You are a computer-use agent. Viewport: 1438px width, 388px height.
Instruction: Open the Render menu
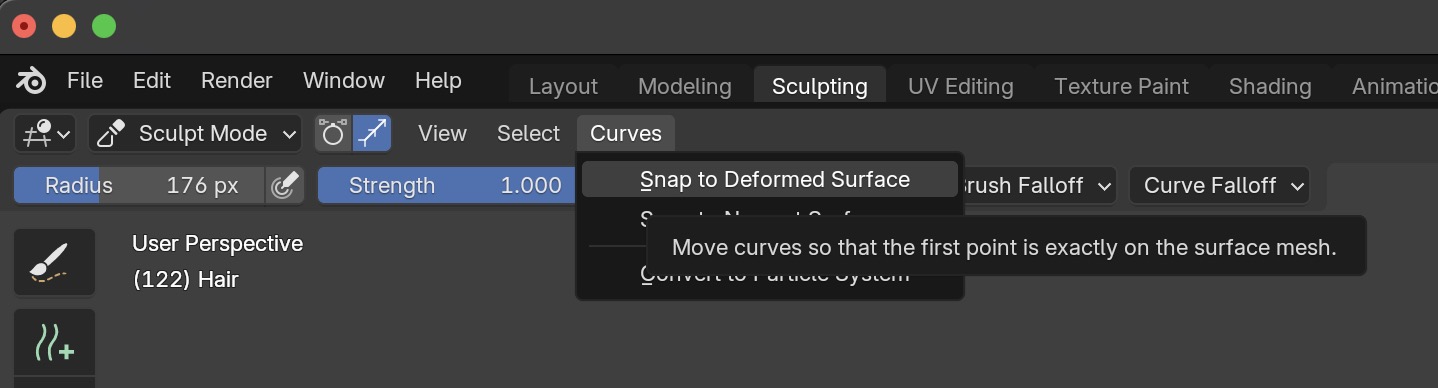(x=237, y=81)
